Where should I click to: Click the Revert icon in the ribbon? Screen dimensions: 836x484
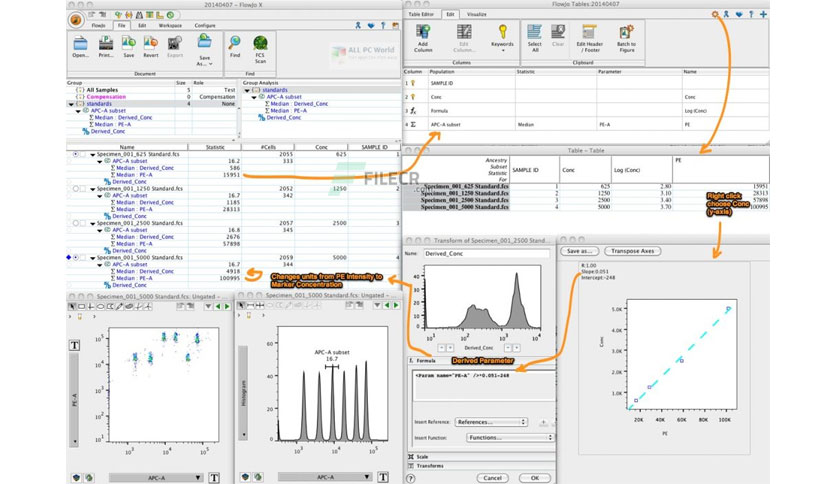tap(151, 44)
